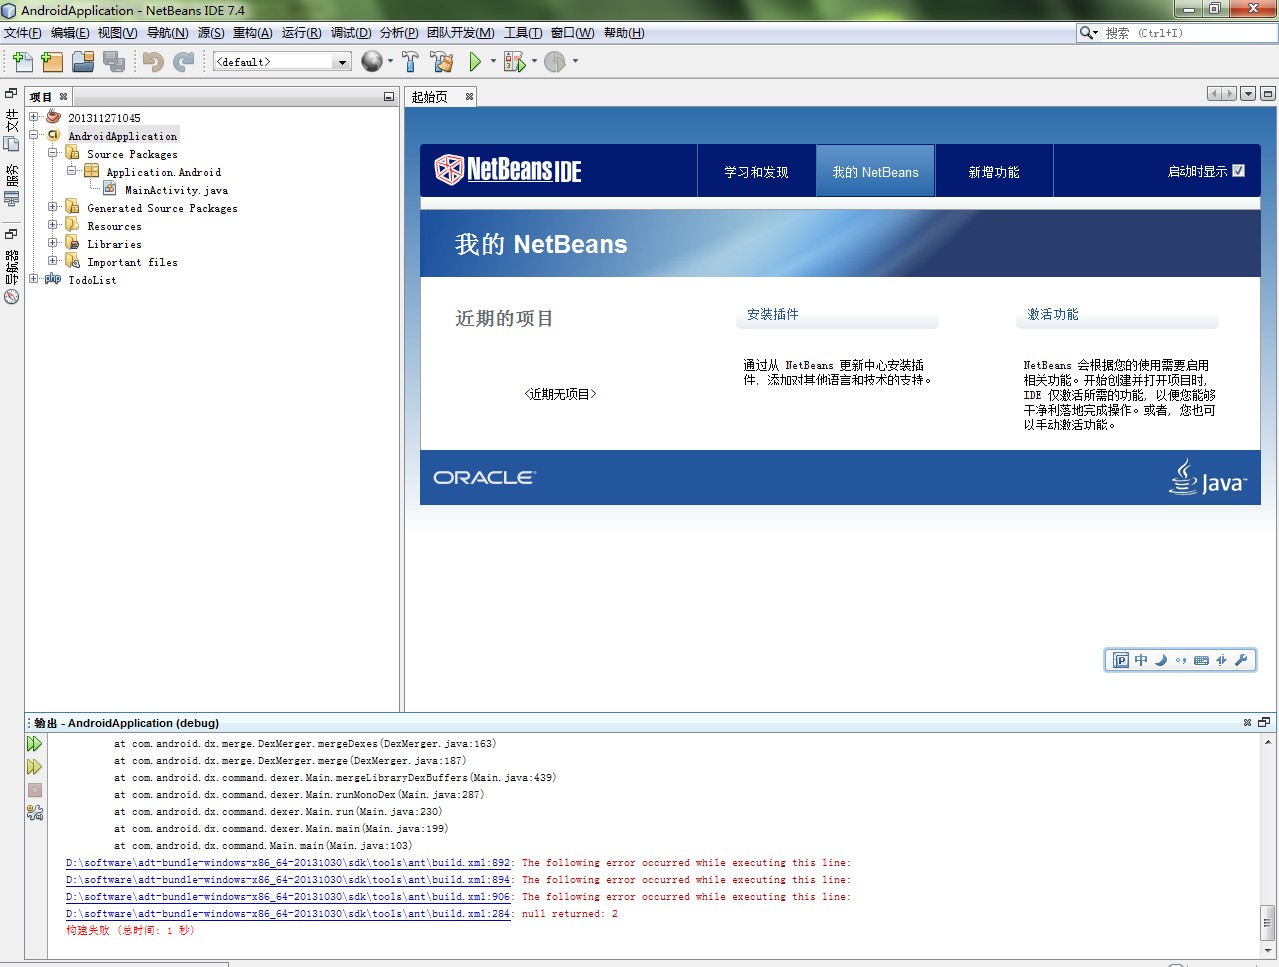Open the 文件(F) menu
Screen dimensions: 1279x967
pos(23,33)
